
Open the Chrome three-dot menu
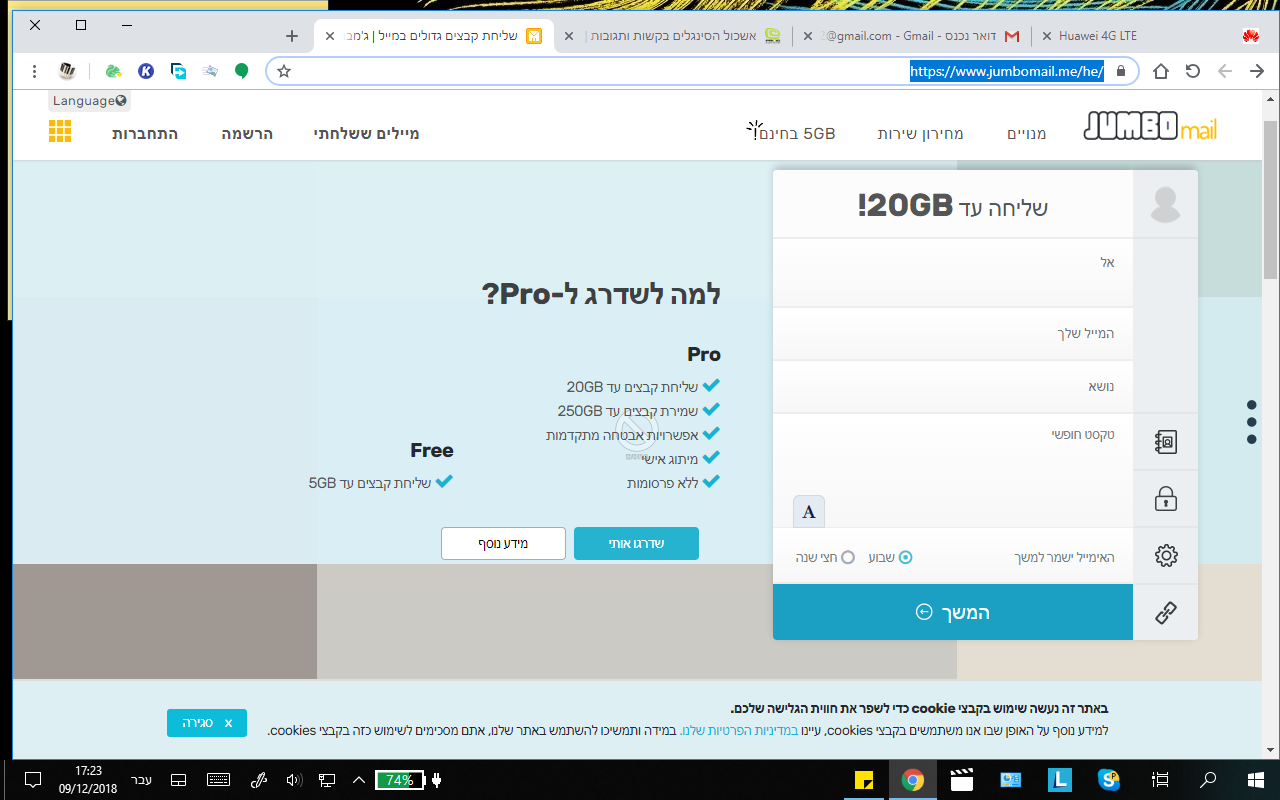[x=35, y=71]
